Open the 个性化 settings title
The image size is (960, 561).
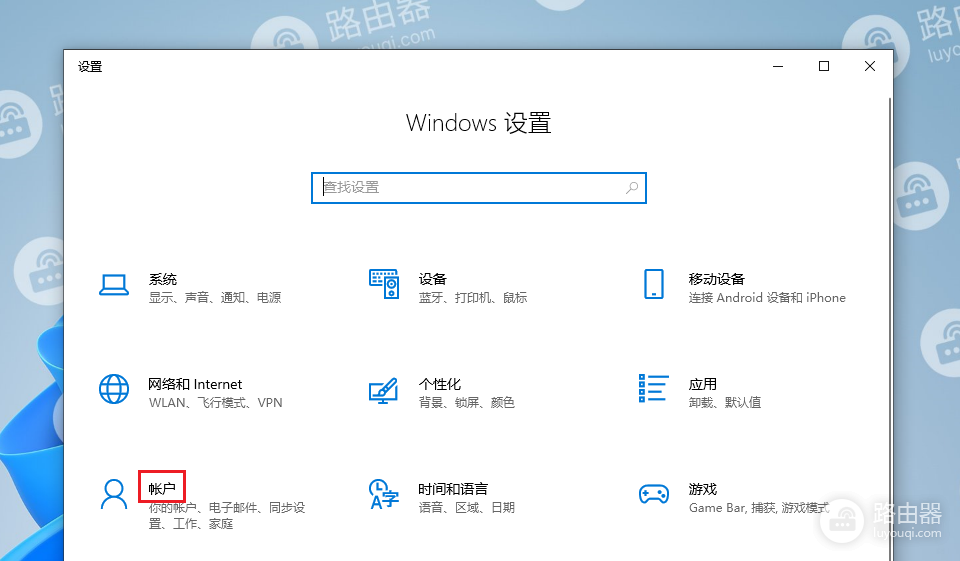(440, 384)
